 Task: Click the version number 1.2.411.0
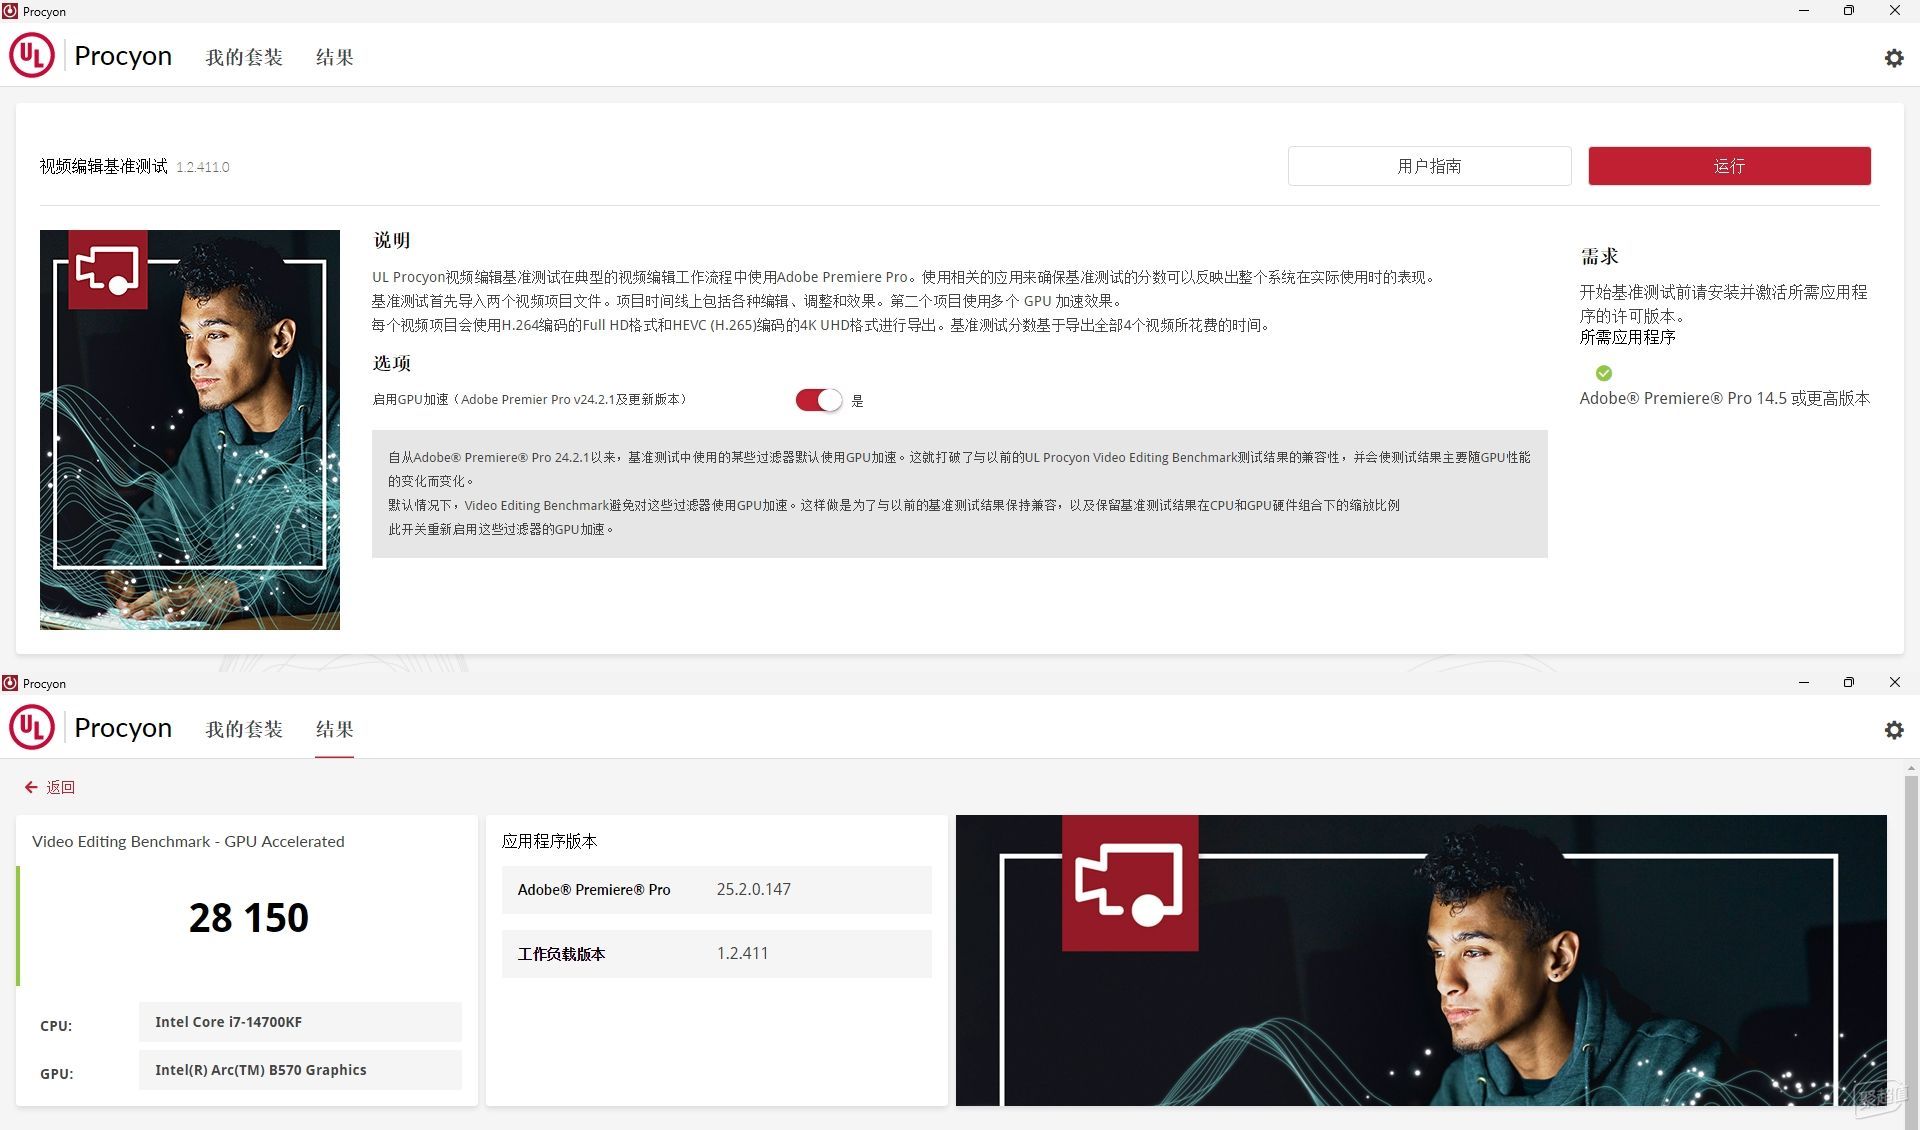pyautogui.click(x=203, y=167)
